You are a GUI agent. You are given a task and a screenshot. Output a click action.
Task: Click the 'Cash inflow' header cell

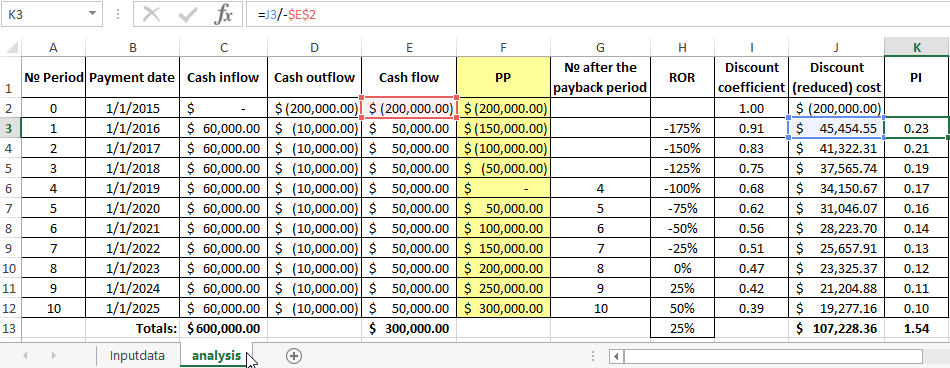click(224, 77)
